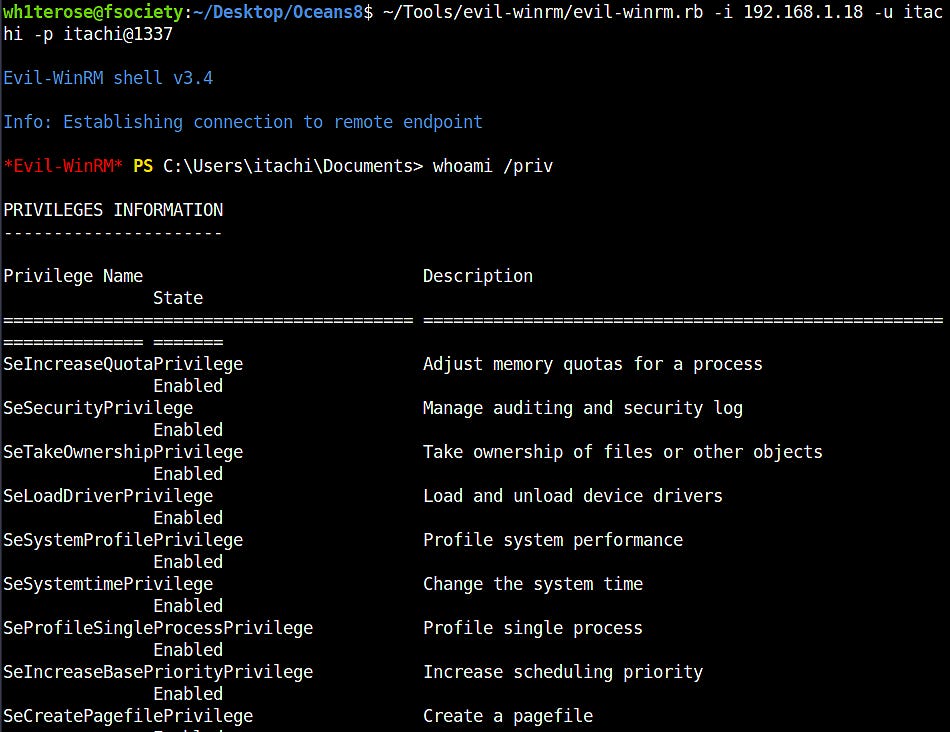Click 'Create a pagefile' description

508,716
